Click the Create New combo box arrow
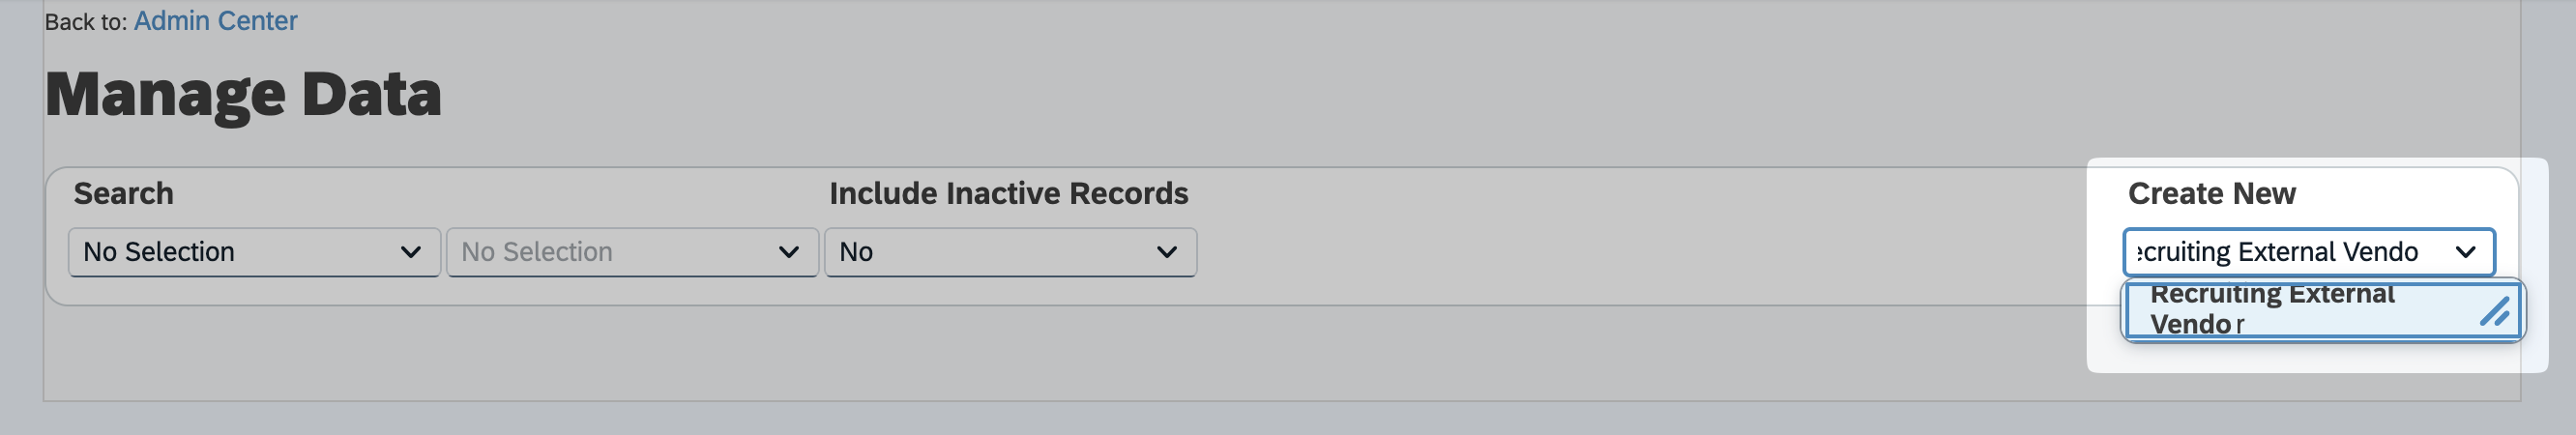The height and width of the screenshot is (435, 2576). coord(2466,252)
